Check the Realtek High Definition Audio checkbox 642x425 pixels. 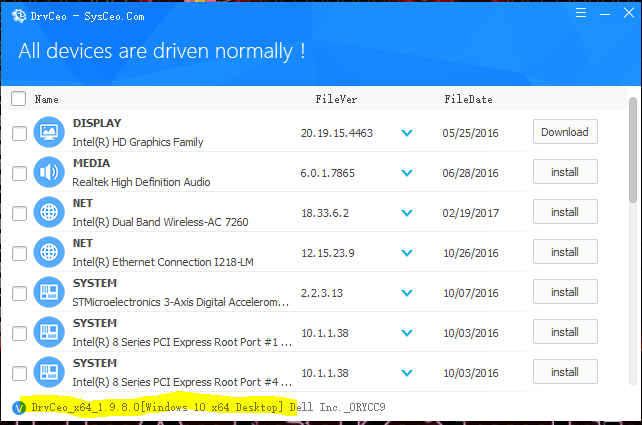(19, 173)
